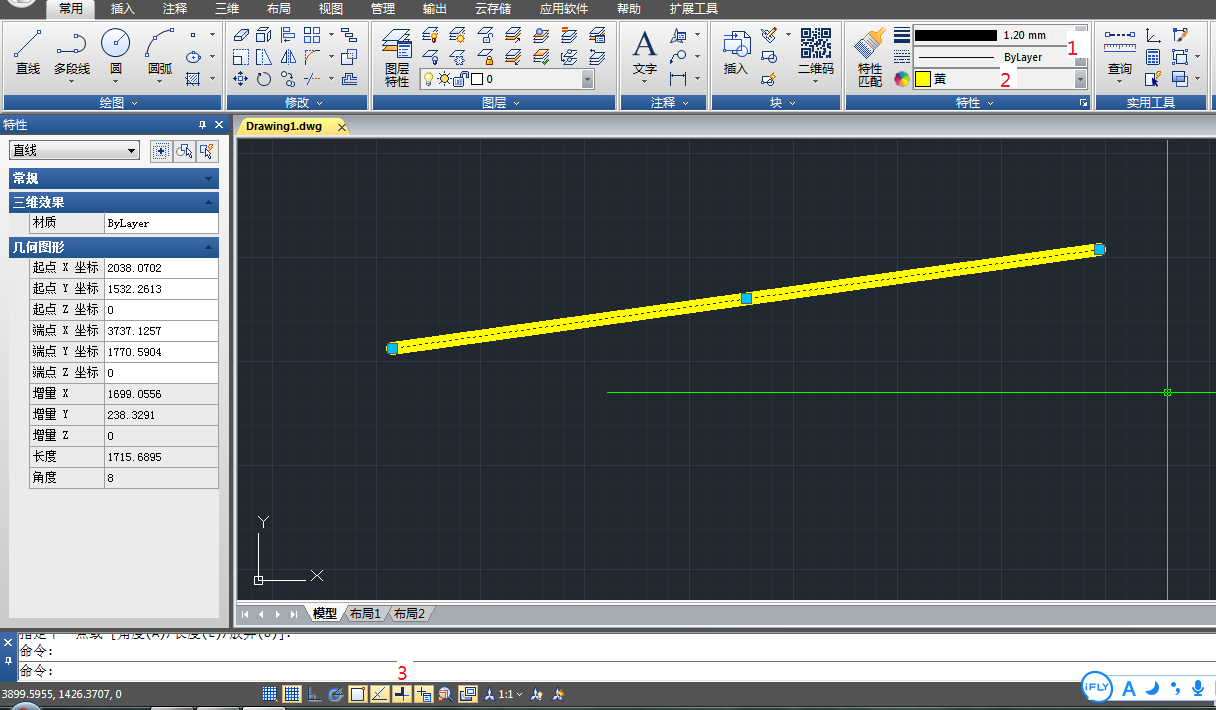The height and width of the screenshot is (710, 1216).
Task: Click the midpoint grip of yellow line
Action: [x=745, y=298]
